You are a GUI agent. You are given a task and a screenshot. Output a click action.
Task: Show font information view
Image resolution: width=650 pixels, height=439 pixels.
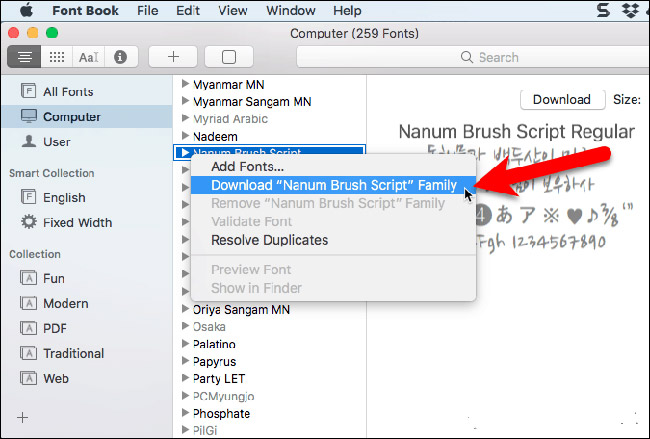coord(121,57)
